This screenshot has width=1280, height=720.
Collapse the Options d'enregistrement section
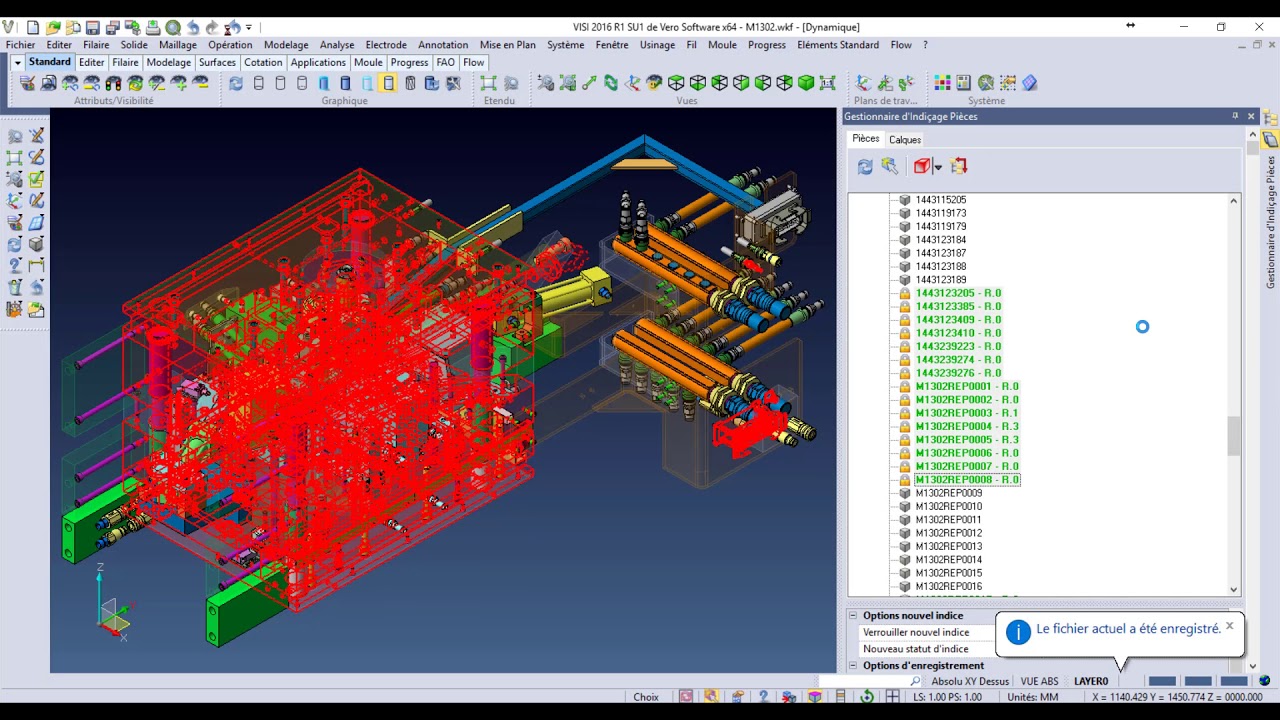click(x=853, y=666)
